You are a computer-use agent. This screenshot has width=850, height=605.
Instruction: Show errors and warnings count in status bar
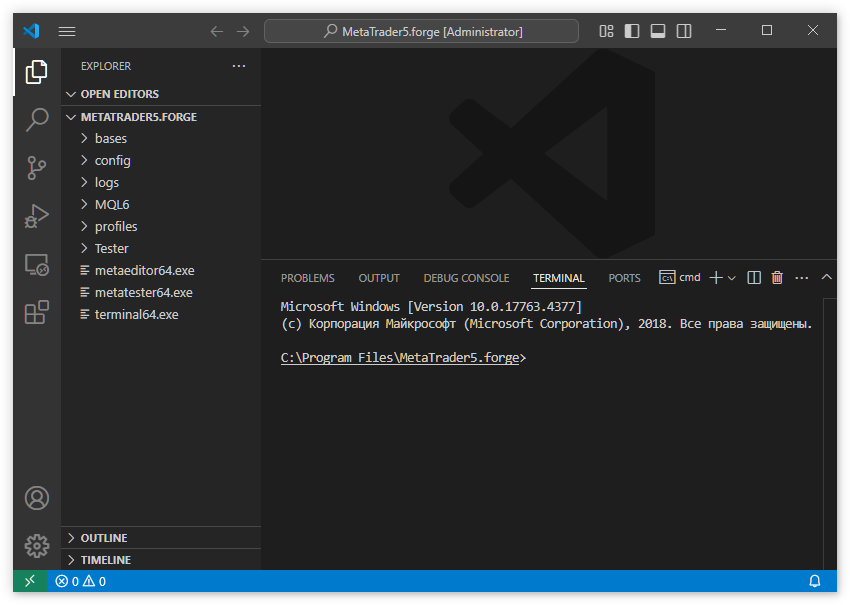pos(80,581)
